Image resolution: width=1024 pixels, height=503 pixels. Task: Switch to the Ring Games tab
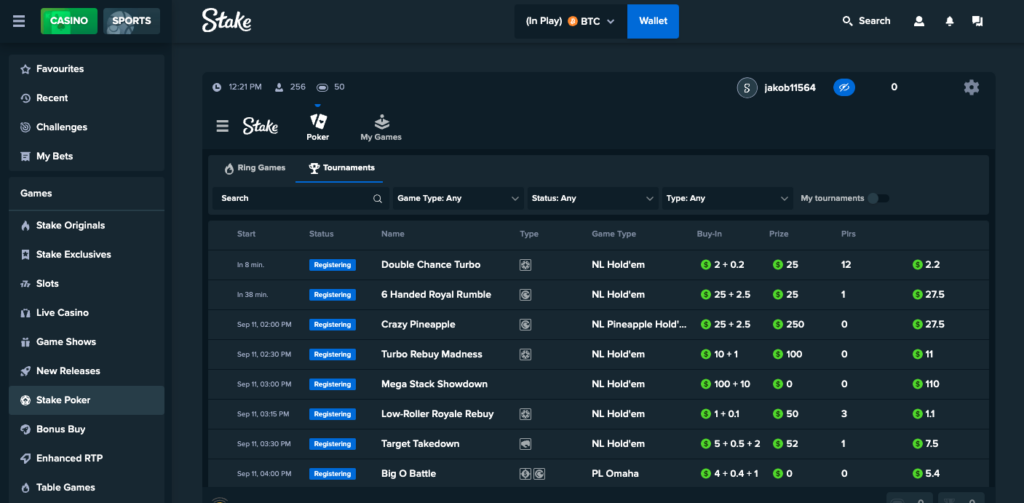(255, 168)
